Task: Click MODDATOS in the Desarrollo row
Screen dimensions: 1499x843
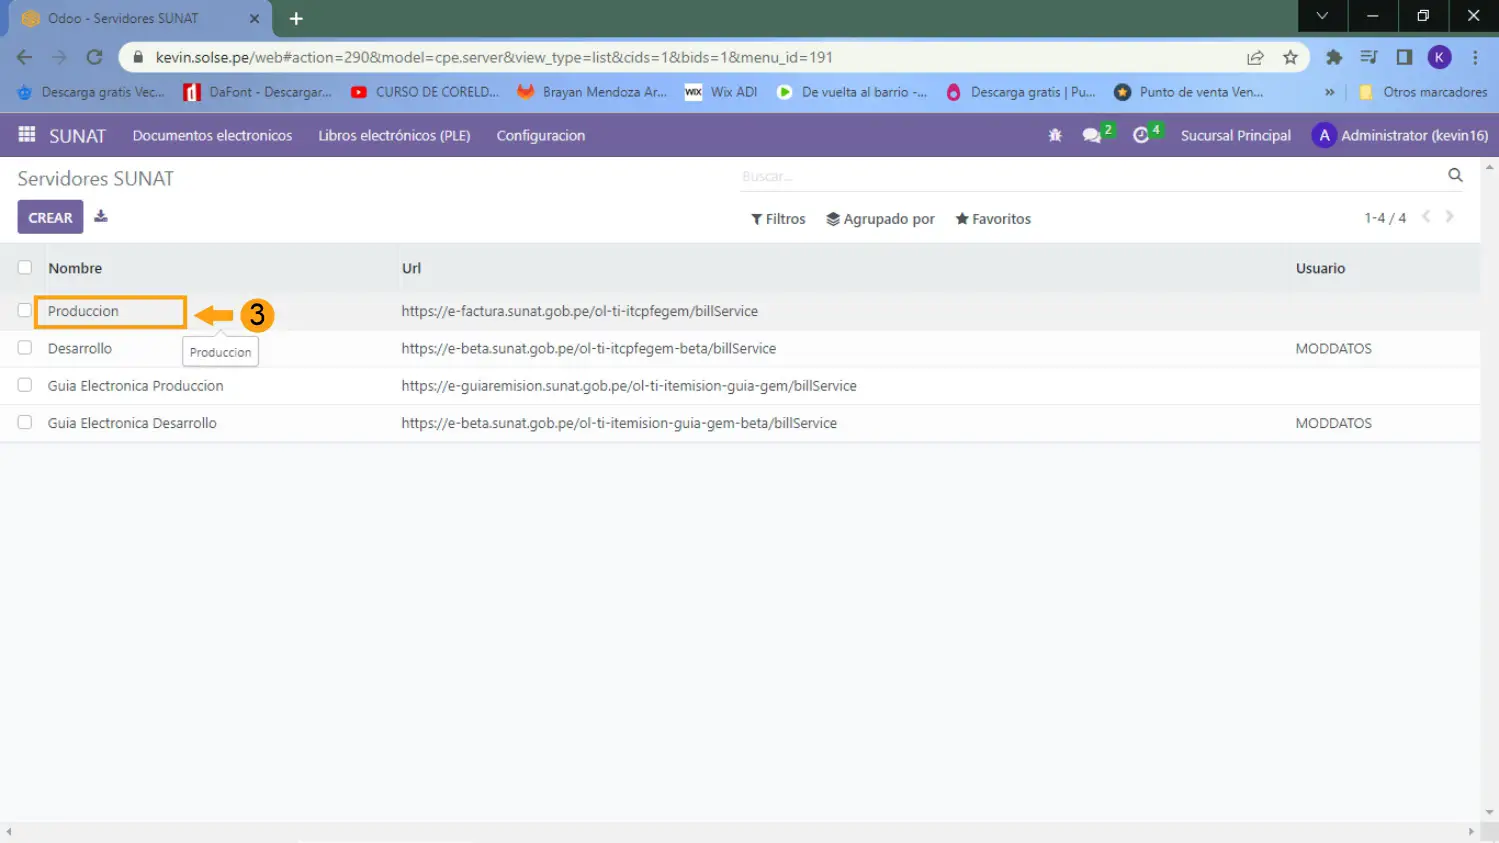Action: pos(1333,348)
